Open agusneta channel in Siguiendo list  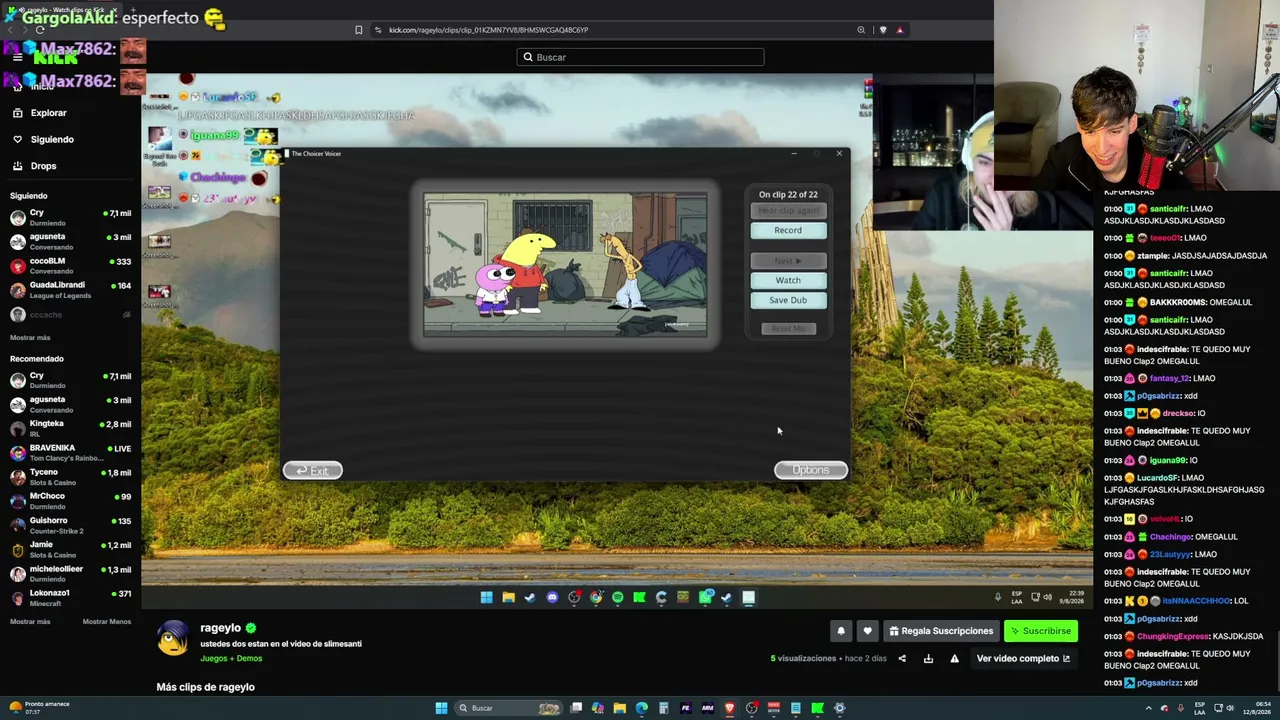(x=70, y=241)
